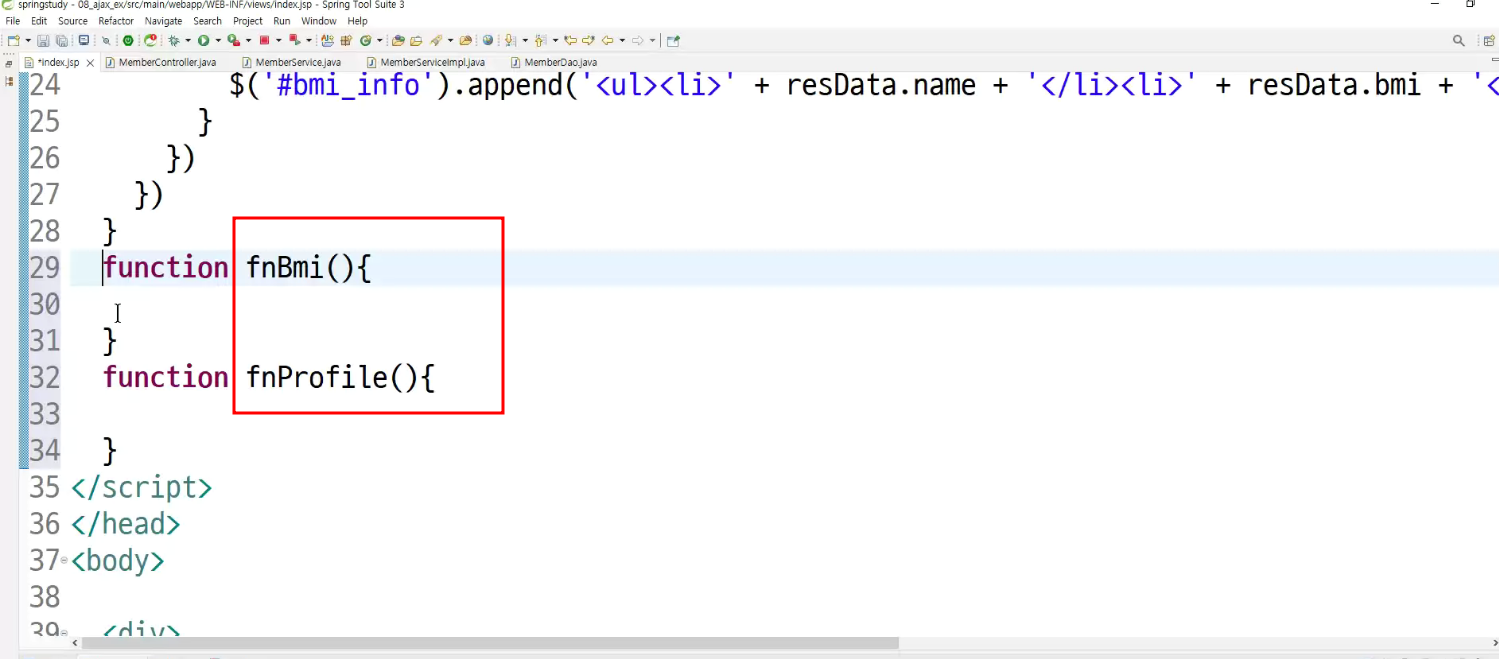Screen dimensions: 1499x659
Task: Open the Project menu
Action: (x=248, y=21)
